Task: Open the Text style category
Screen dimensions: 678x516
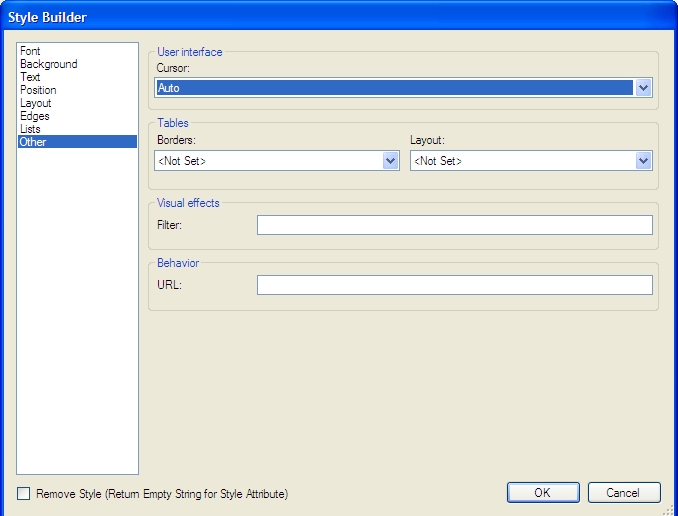Action: (x=30, y=77)
